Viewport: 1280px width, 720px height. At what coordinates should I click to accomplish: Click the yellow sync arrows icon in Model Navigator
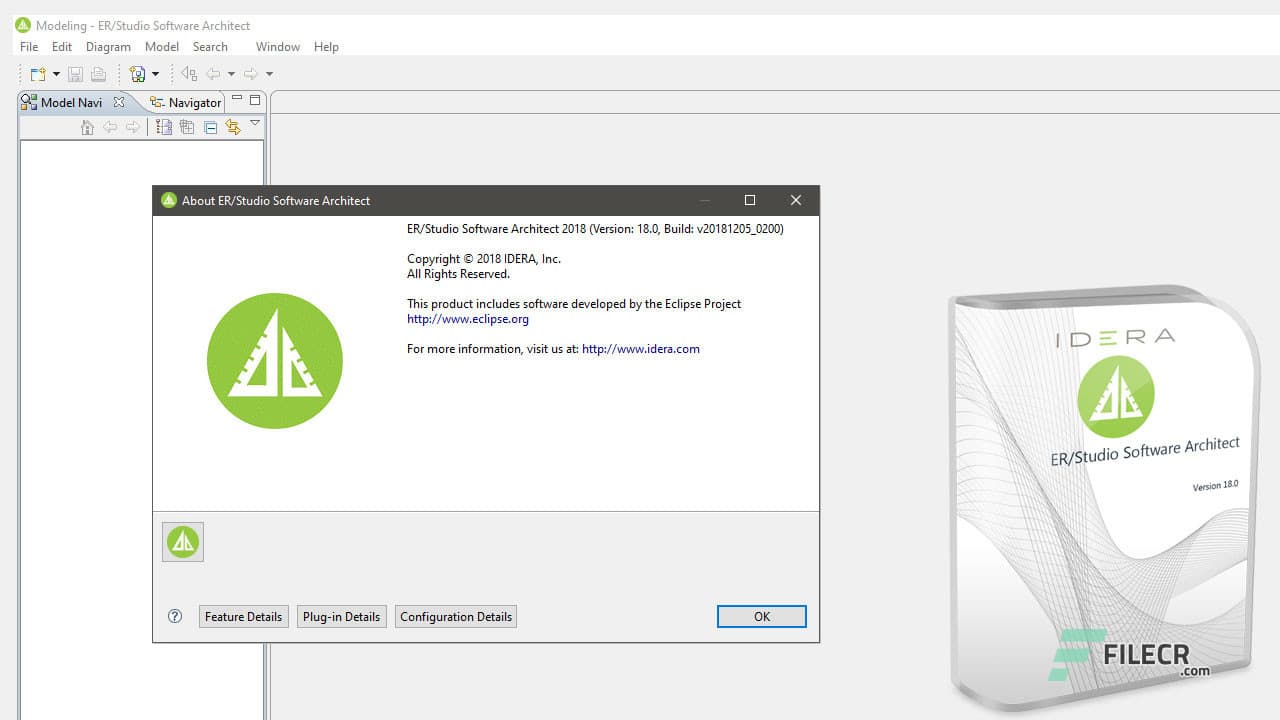pos(233,127)
